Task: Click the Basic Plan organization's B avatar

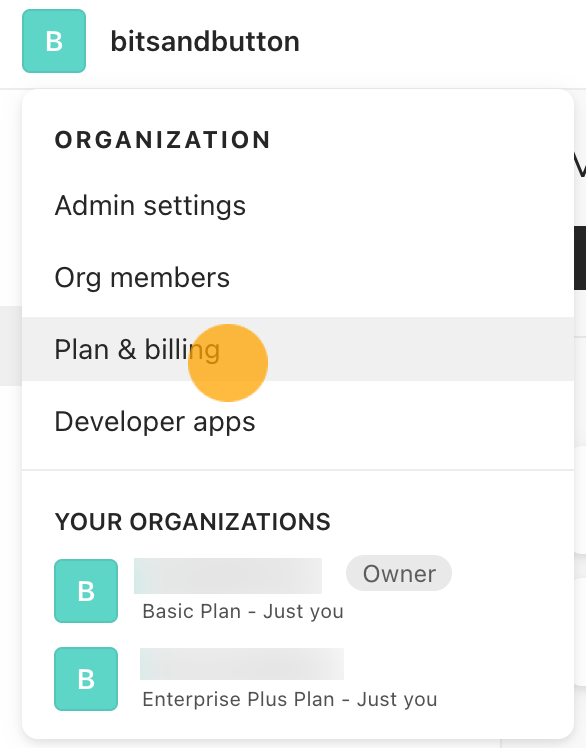Action: click(x=86, y=591)
